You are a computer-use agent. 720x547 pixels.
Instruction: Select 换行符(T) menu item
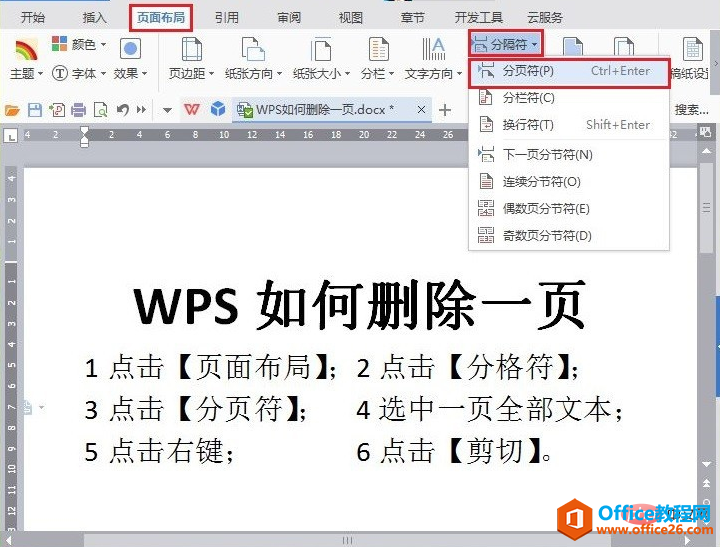tap(569, 124)
